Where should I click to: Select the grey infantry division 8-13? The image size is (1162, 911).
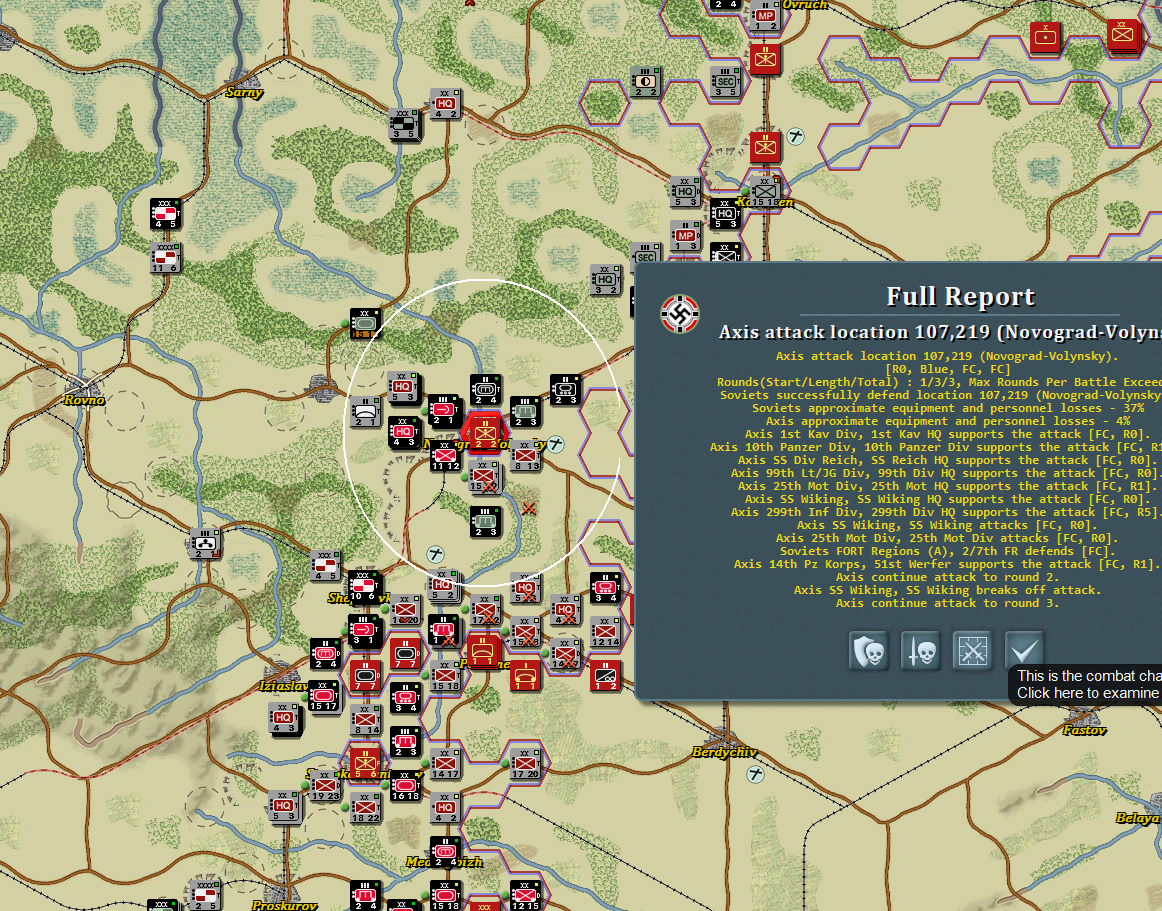pos(525,455)
